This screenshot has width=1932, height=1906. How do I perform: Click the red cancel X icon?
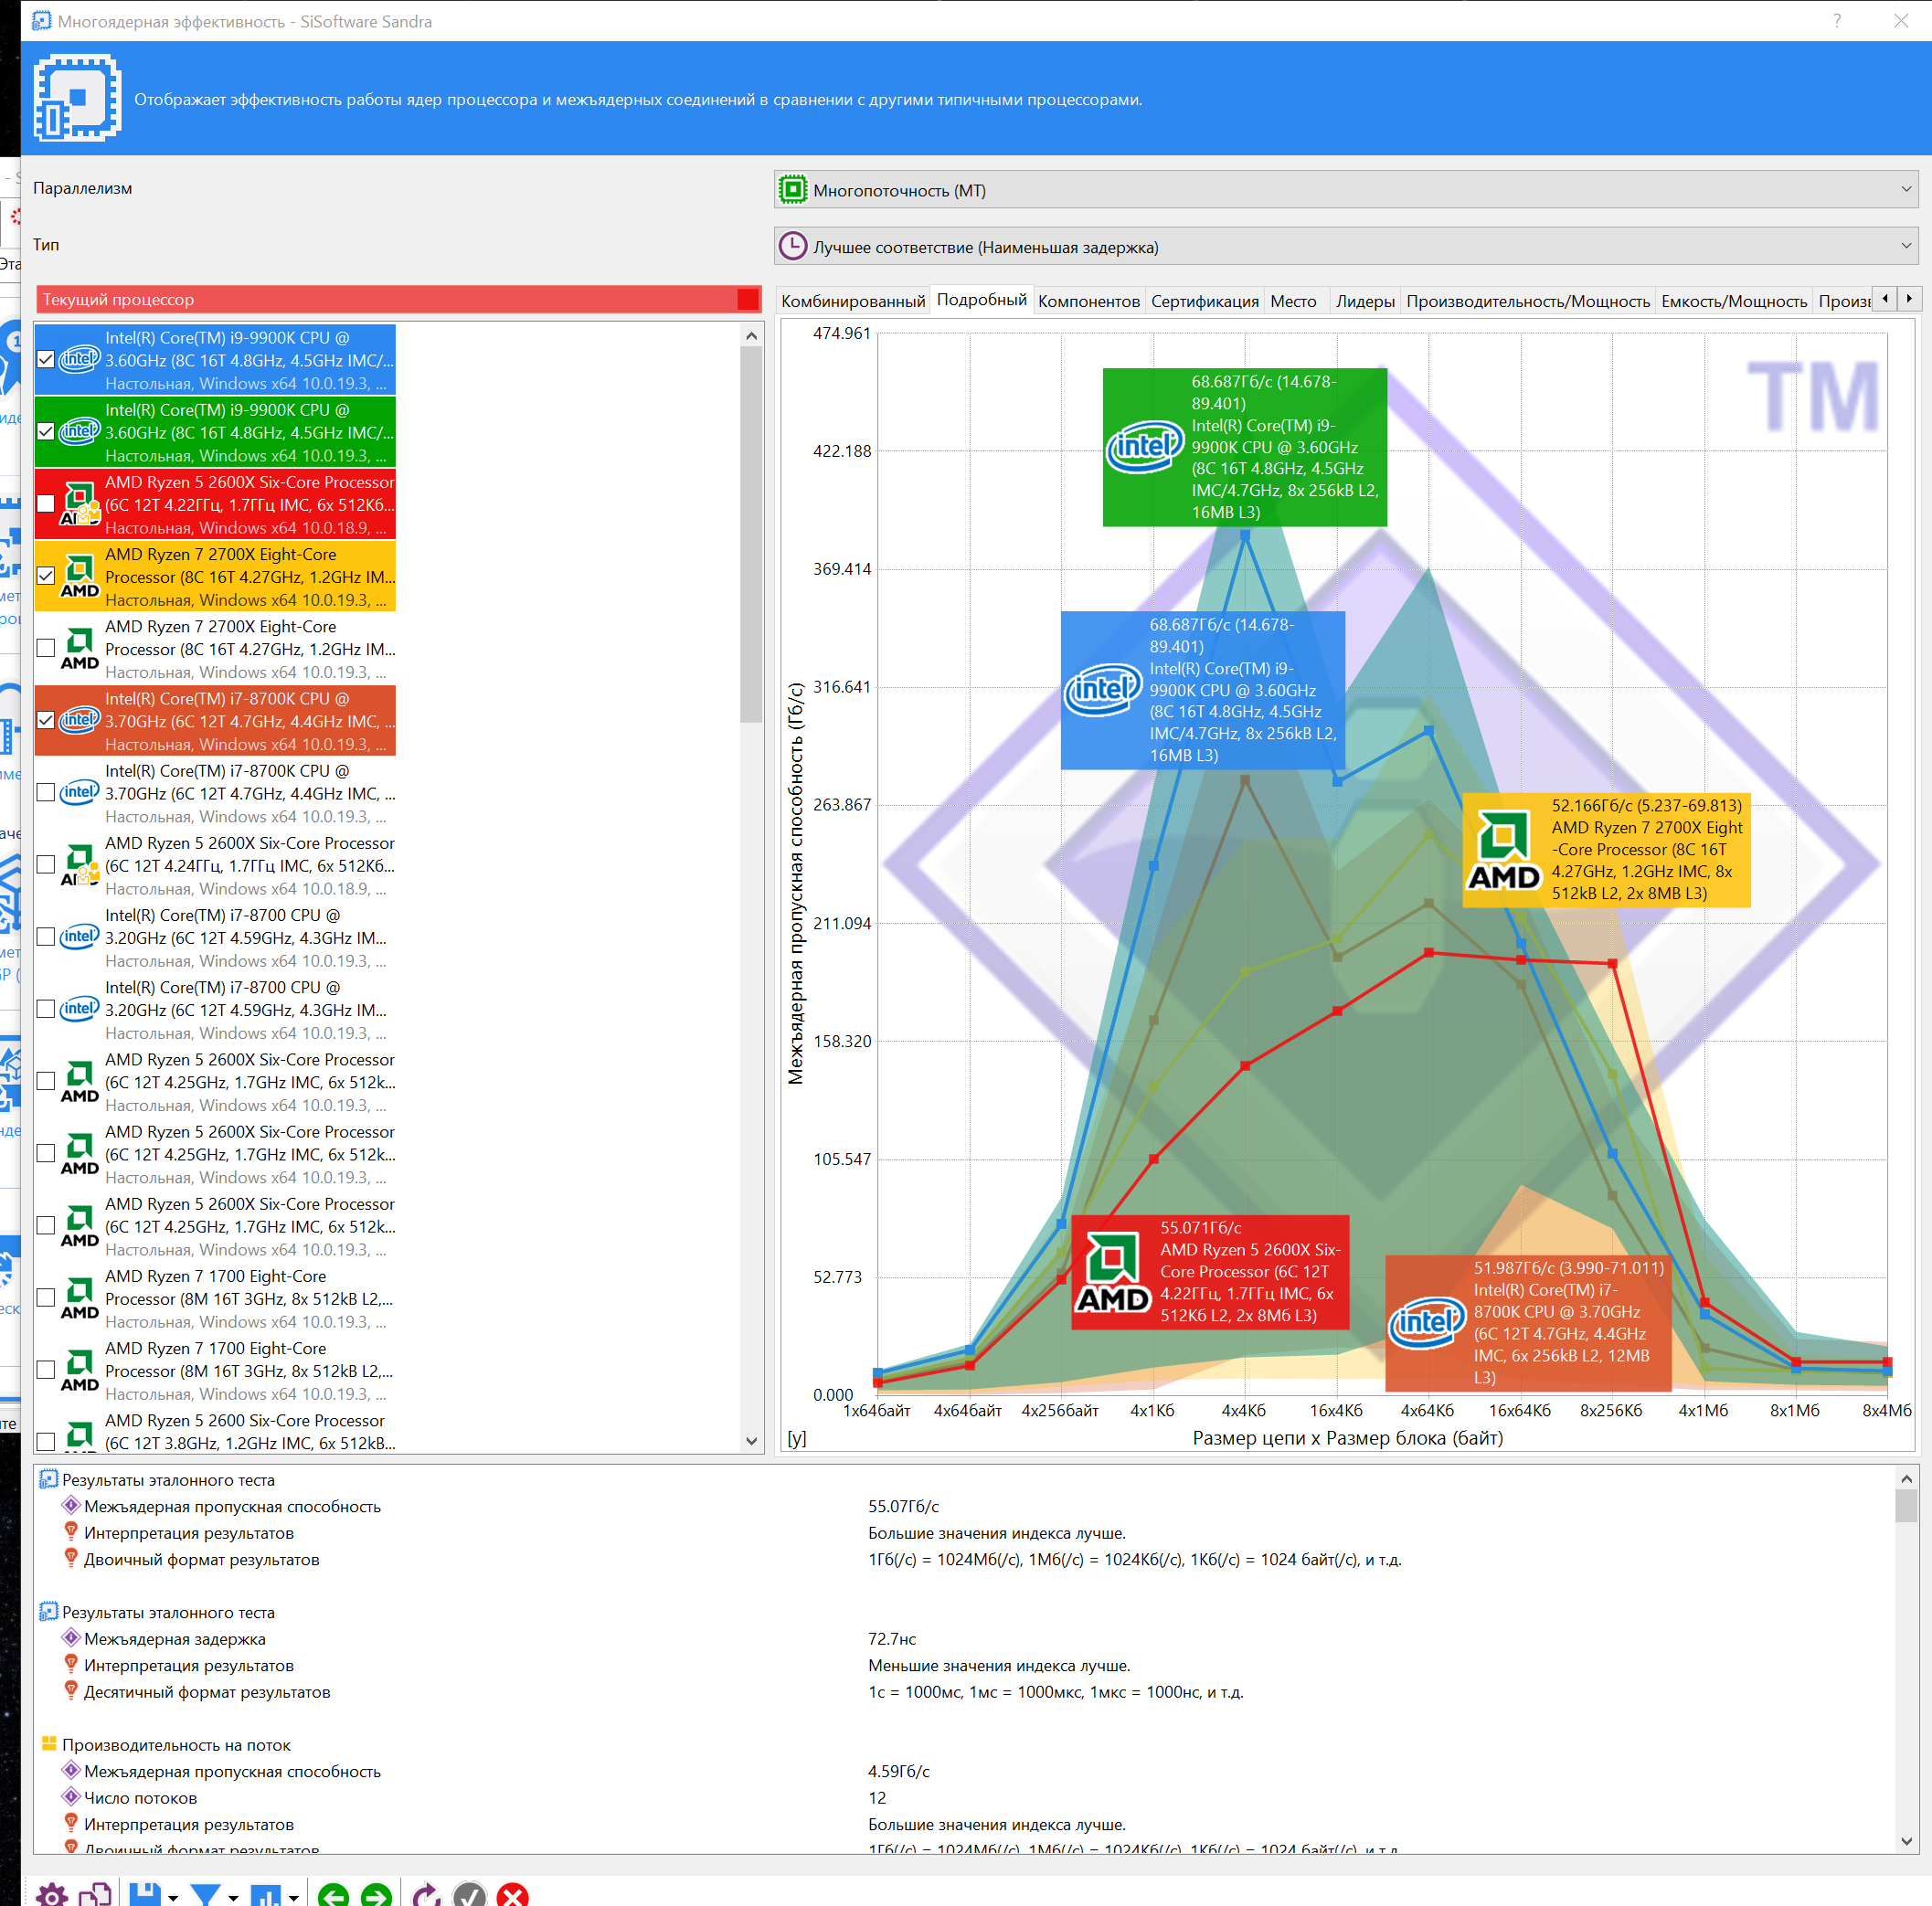[512, 1894]
